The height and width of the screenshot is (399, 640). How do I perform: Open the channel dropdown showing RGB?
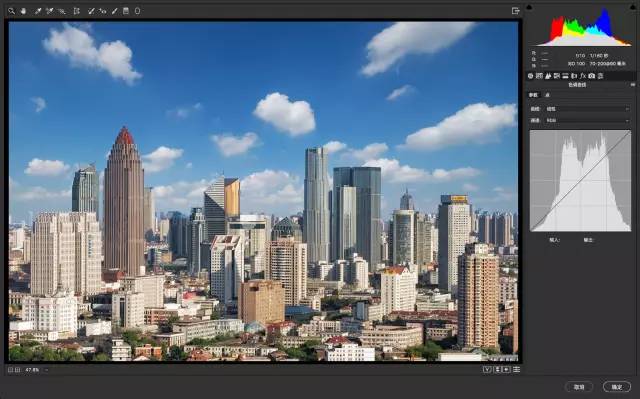[x=587, y=120]
